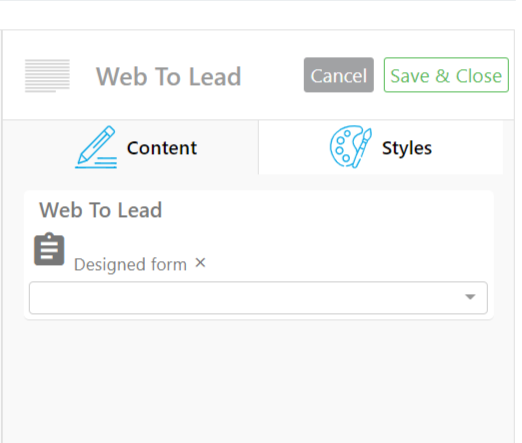
Task: Click the Designed form label text
Action: pos(130,265)
